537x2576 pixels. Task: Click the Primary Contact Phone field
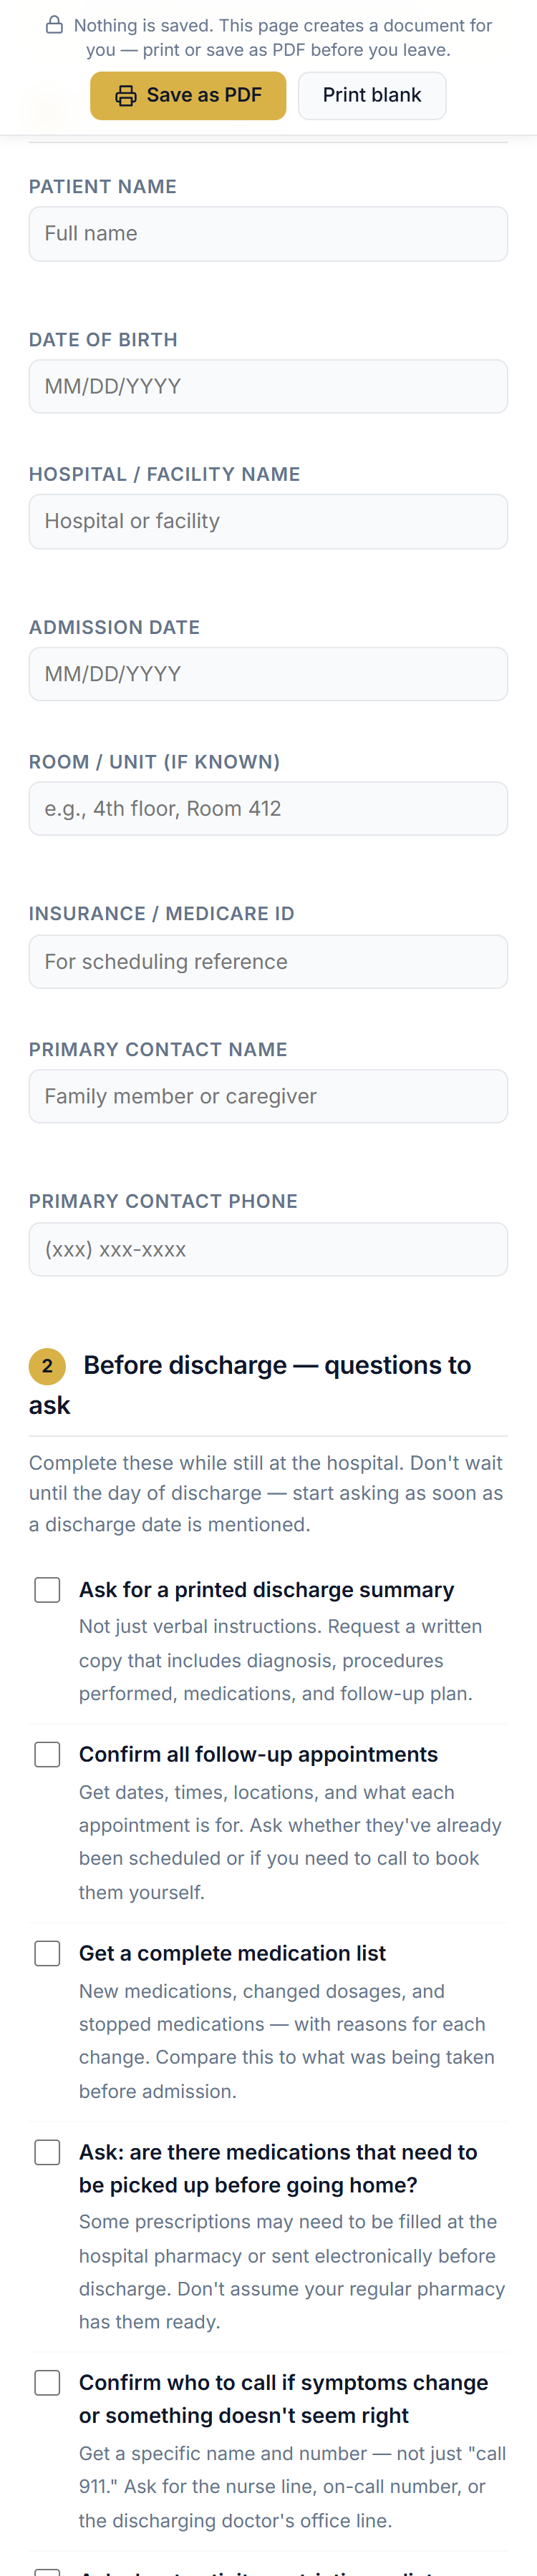click(268, 1248)
